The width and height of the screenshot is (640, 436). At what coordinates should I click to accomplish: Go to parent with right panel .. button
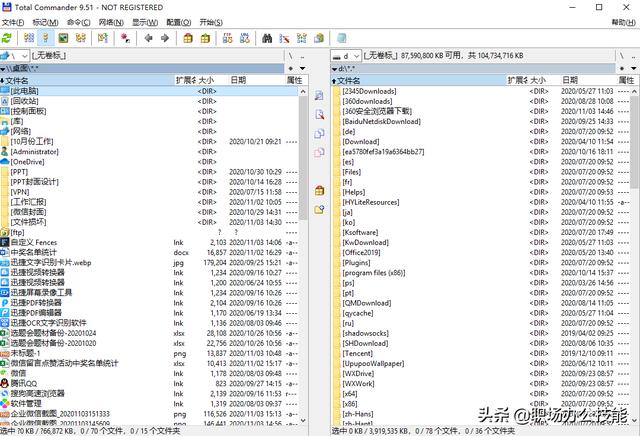pos(633,56)
